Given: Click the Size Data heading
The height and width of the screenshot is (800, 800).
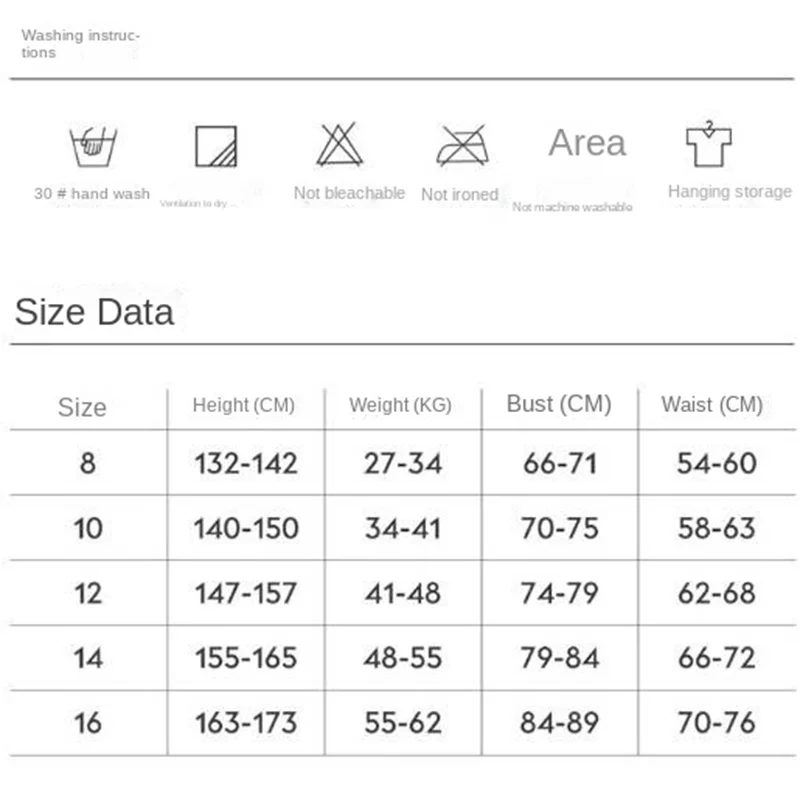Looking at the screenshot, I should pyautogui.click(x=94, y=312).
